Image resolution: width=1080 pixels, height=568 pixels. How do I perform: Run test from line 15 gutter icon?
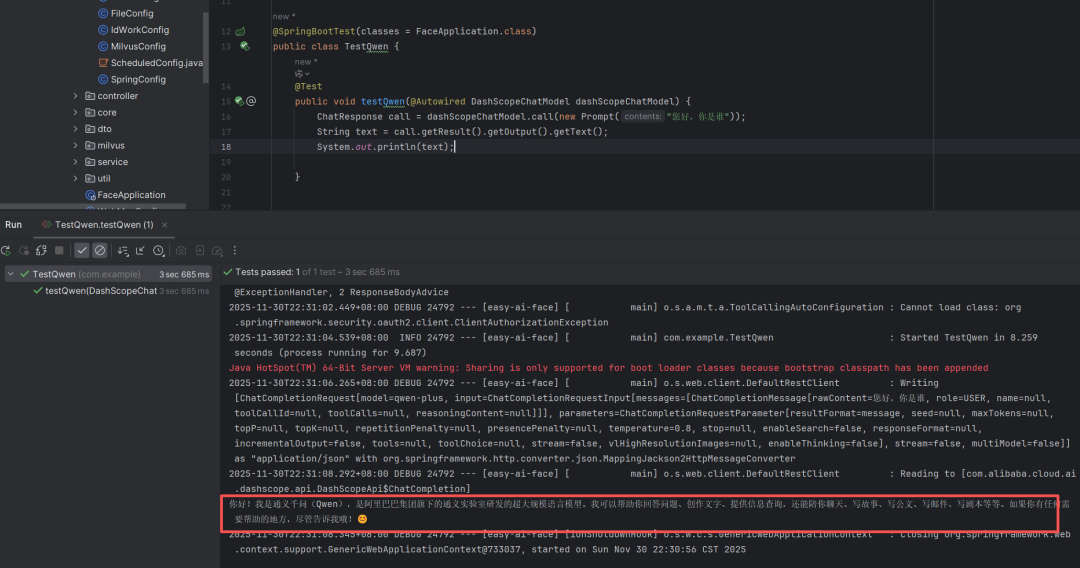point(239,101)
